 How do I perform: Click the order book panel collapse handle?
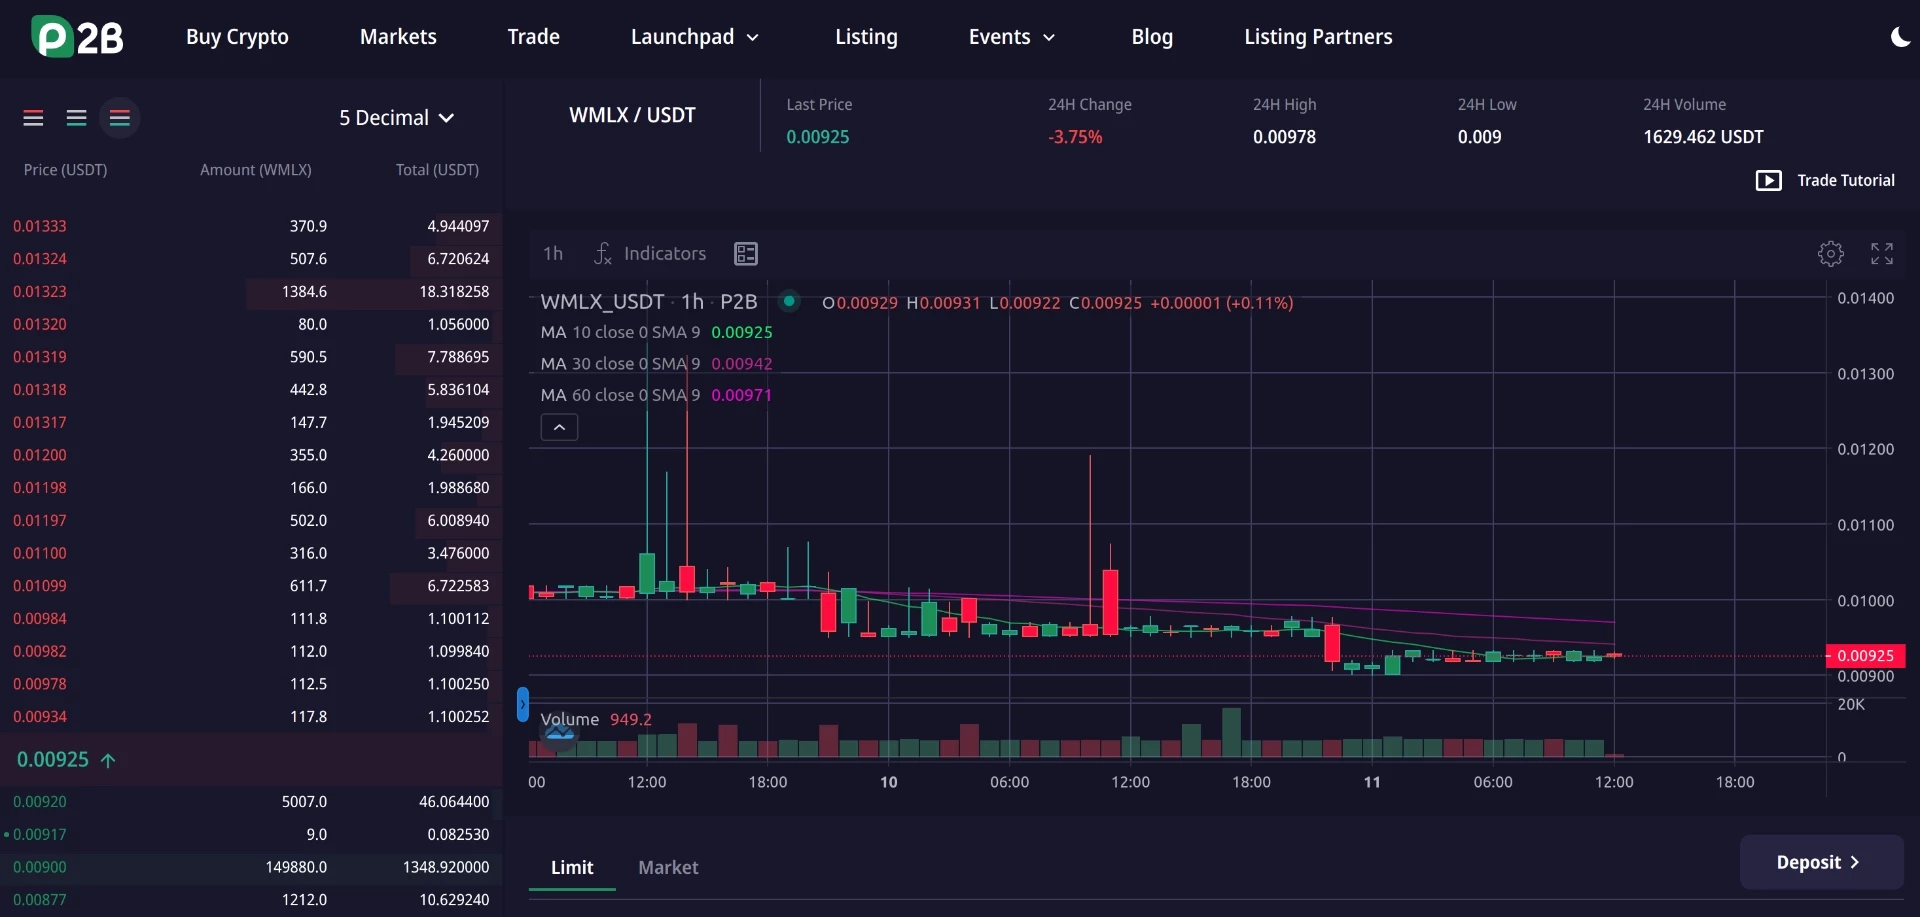tap(522, 704)
